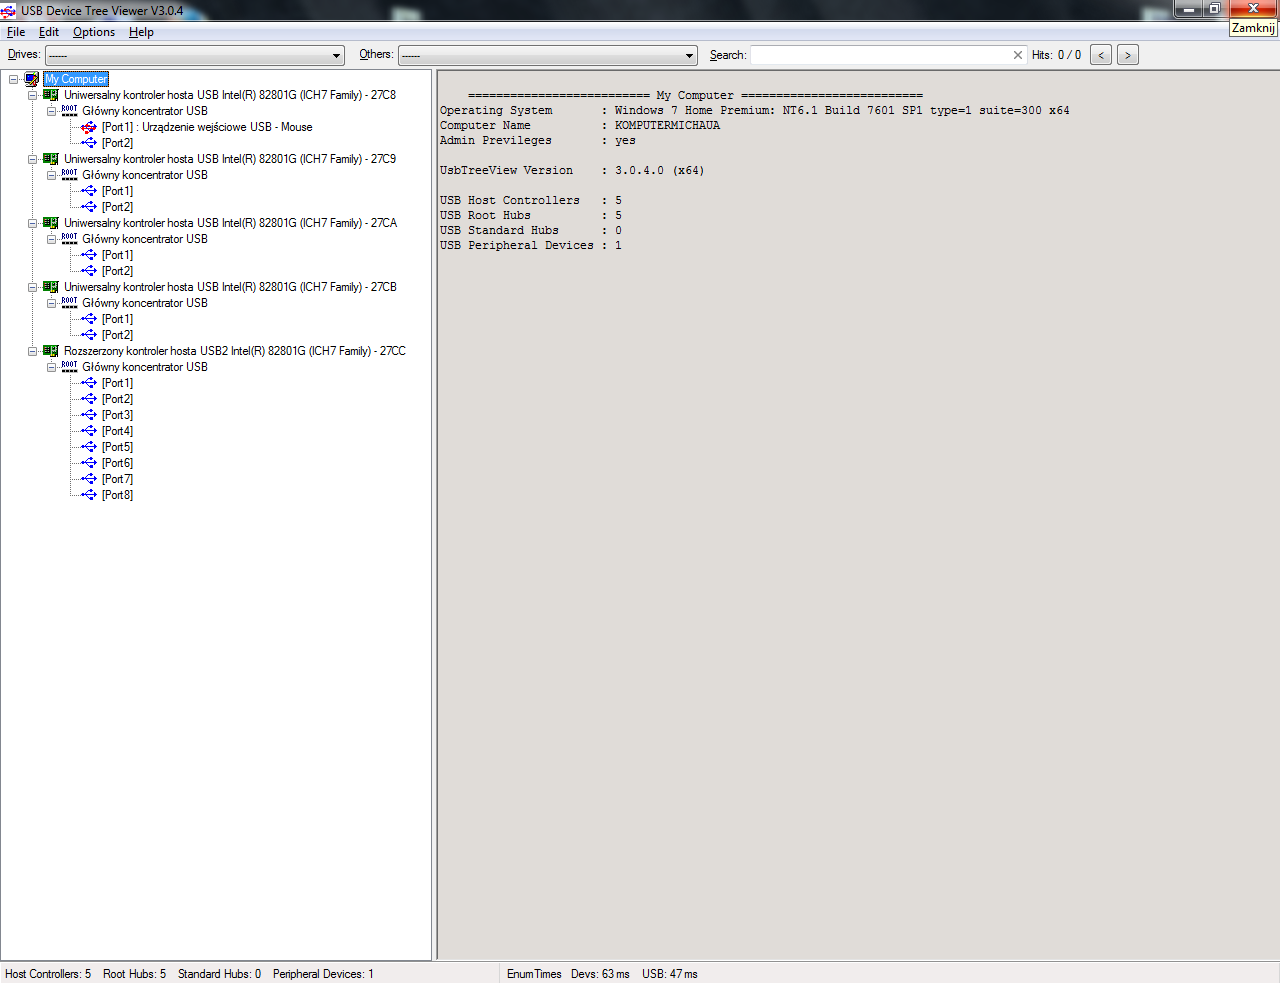Click Port1 USB icon under 27C9 controller
Image resolution: width=1280 pixels, height=984 pixels.
pyautogui.click(x=89, y=191)
